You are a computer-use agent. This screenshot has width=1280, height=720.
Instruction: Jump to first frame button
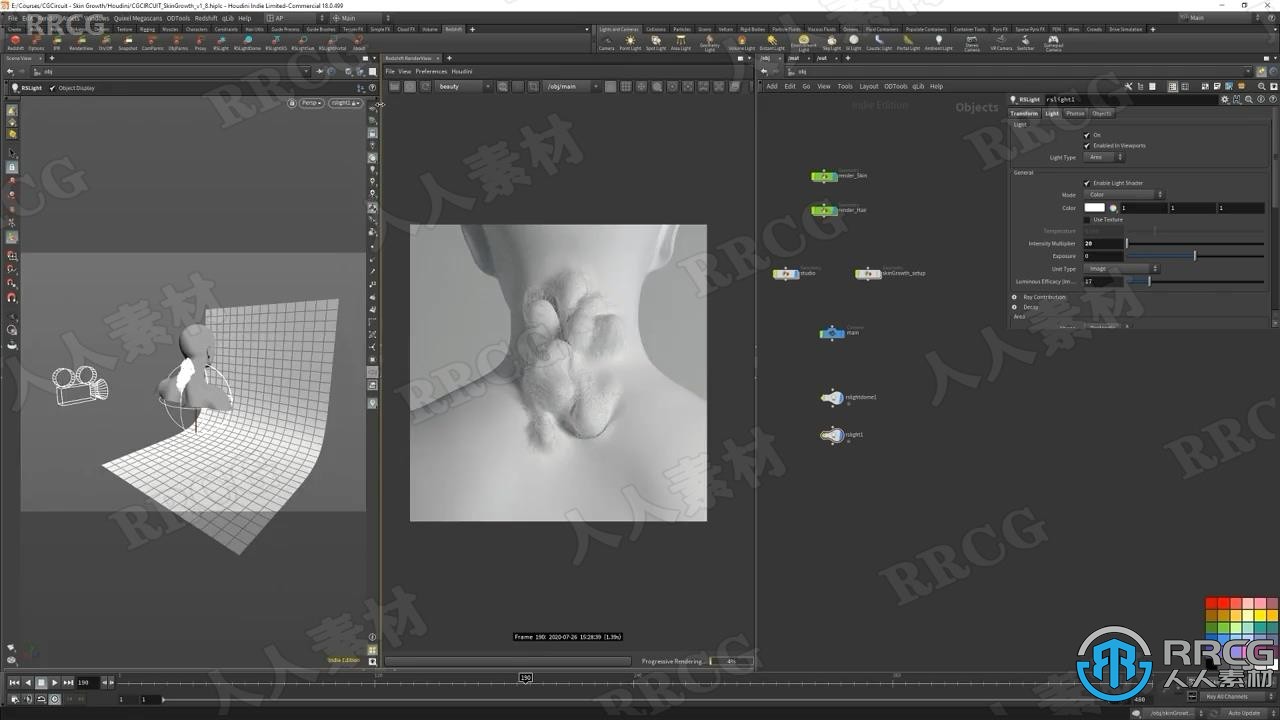tap(14, 682)
